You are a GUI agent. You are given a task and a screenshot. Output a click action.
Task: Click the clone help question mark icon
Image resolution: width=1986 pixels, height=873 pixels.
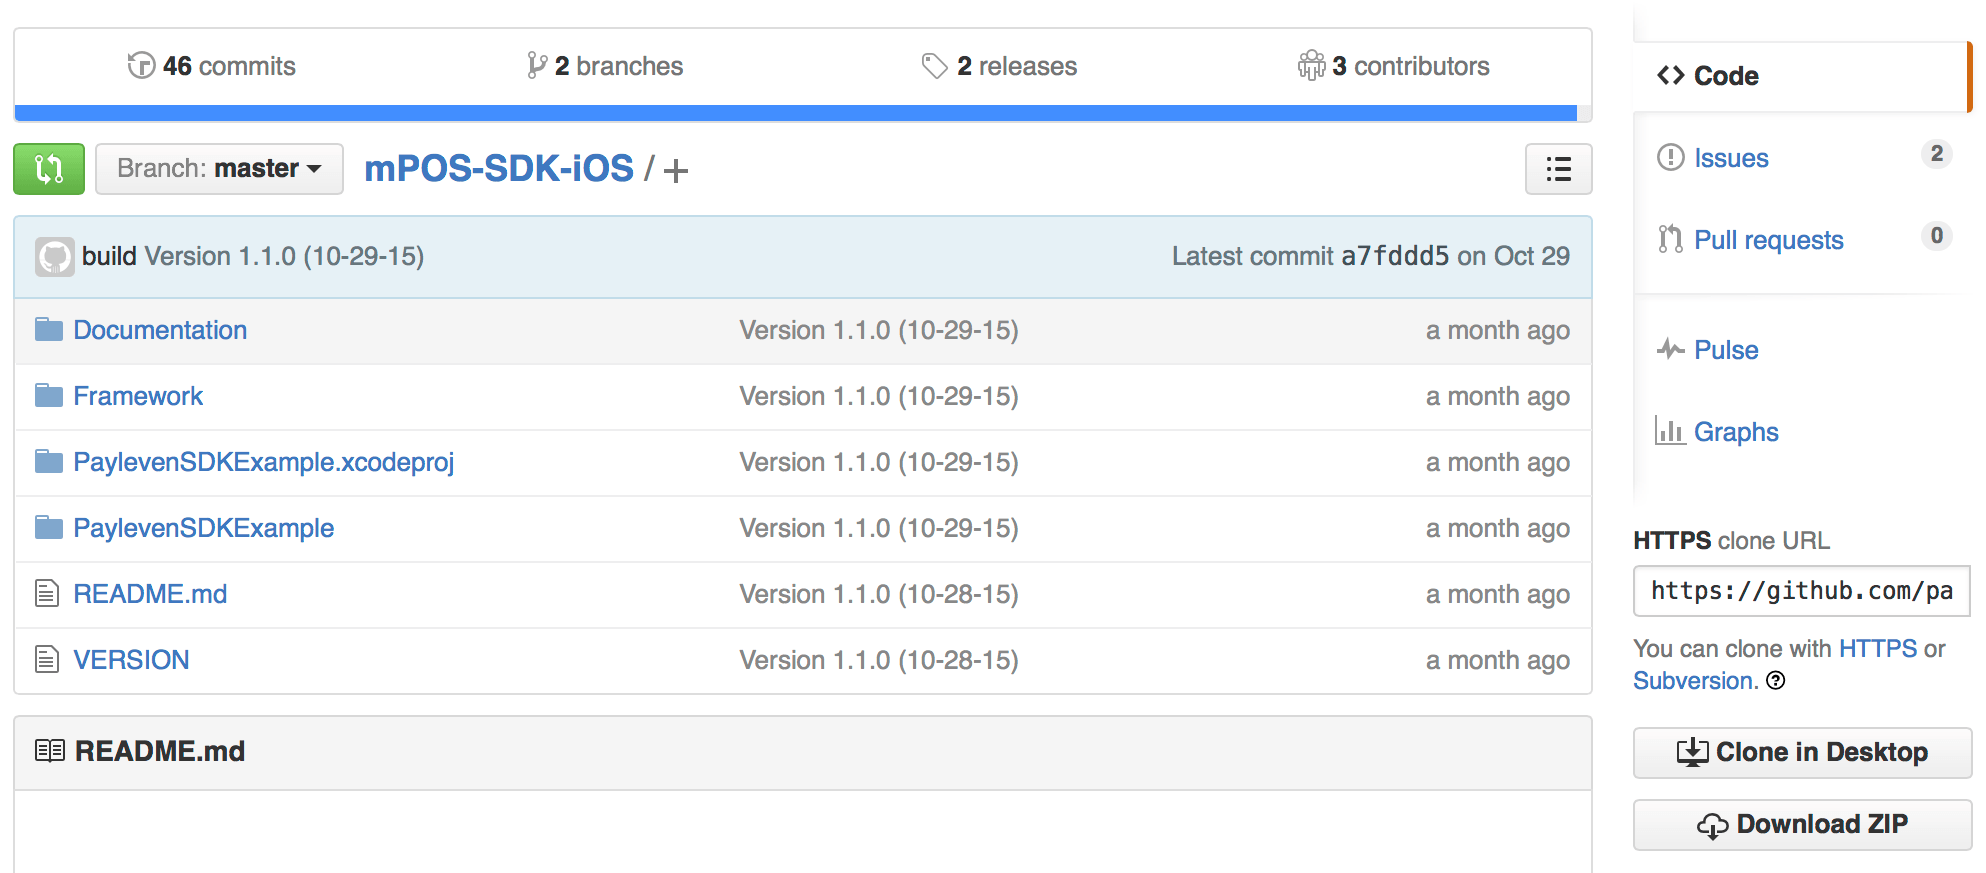(x=1776, y=681)
